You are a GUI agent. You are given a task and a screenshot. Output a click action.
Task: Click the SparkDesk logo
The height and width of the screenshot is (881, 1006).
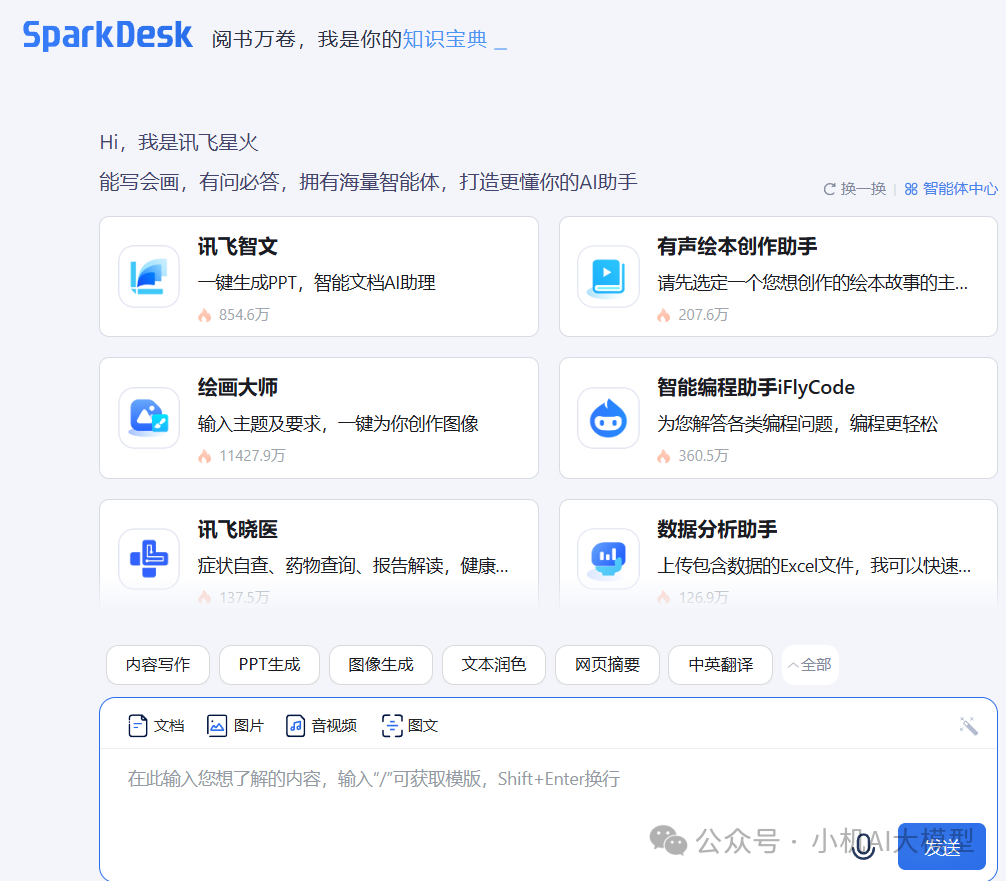pyautogui.click(x=107, y=35)
